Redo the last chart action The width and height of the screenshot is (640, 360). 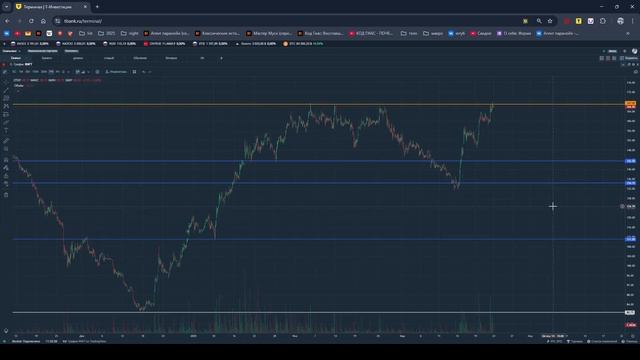pos(150,72)
